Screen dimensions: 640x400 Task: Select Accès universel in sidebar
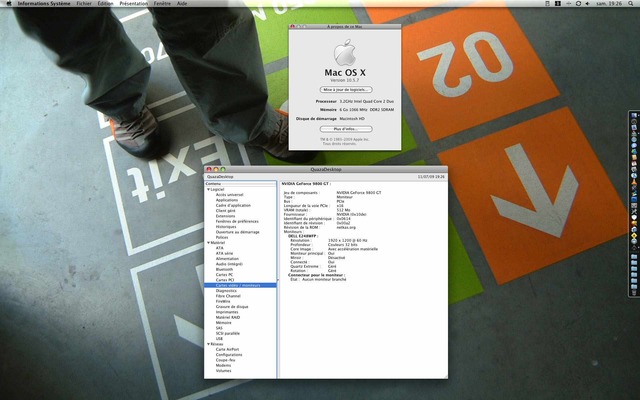pos(229,195)
